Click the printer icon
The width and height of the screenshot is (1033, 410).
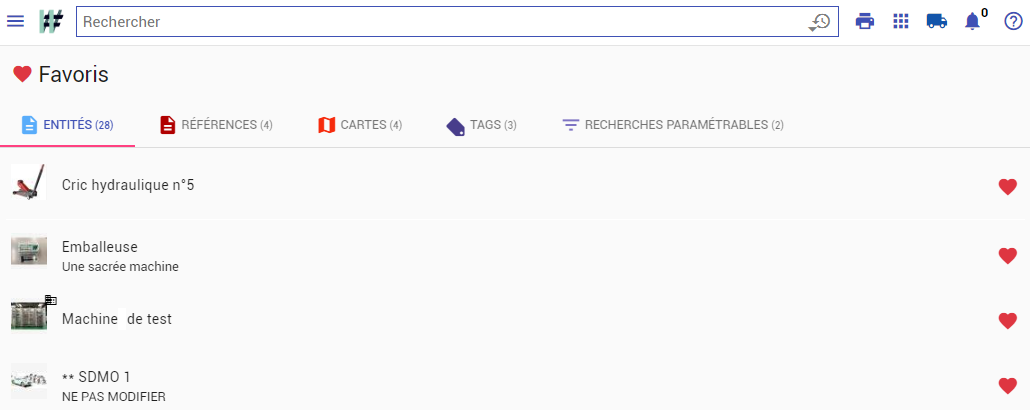click(x=864, y=21)
